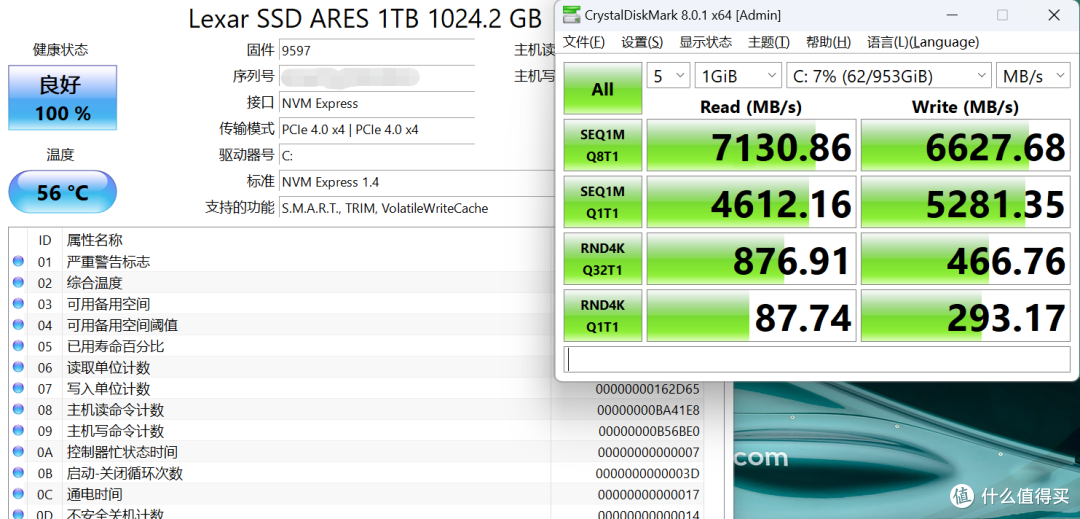Click the RND4K Q1T1 read result 87.74
The height and width of the screenshot is (519, 1080).
[x=751, y=315]
